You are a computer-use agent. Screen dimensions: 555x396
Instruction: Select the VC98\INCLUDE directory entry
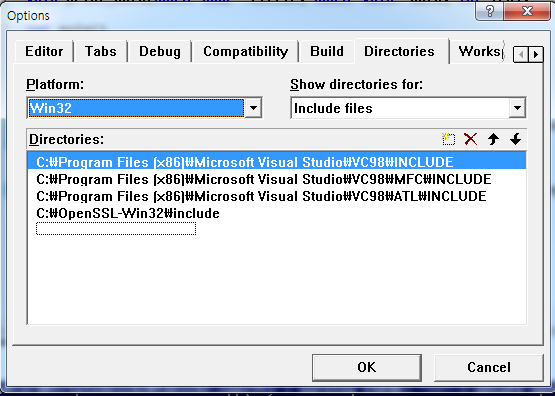pyautogui.click(x=276, y=162)
